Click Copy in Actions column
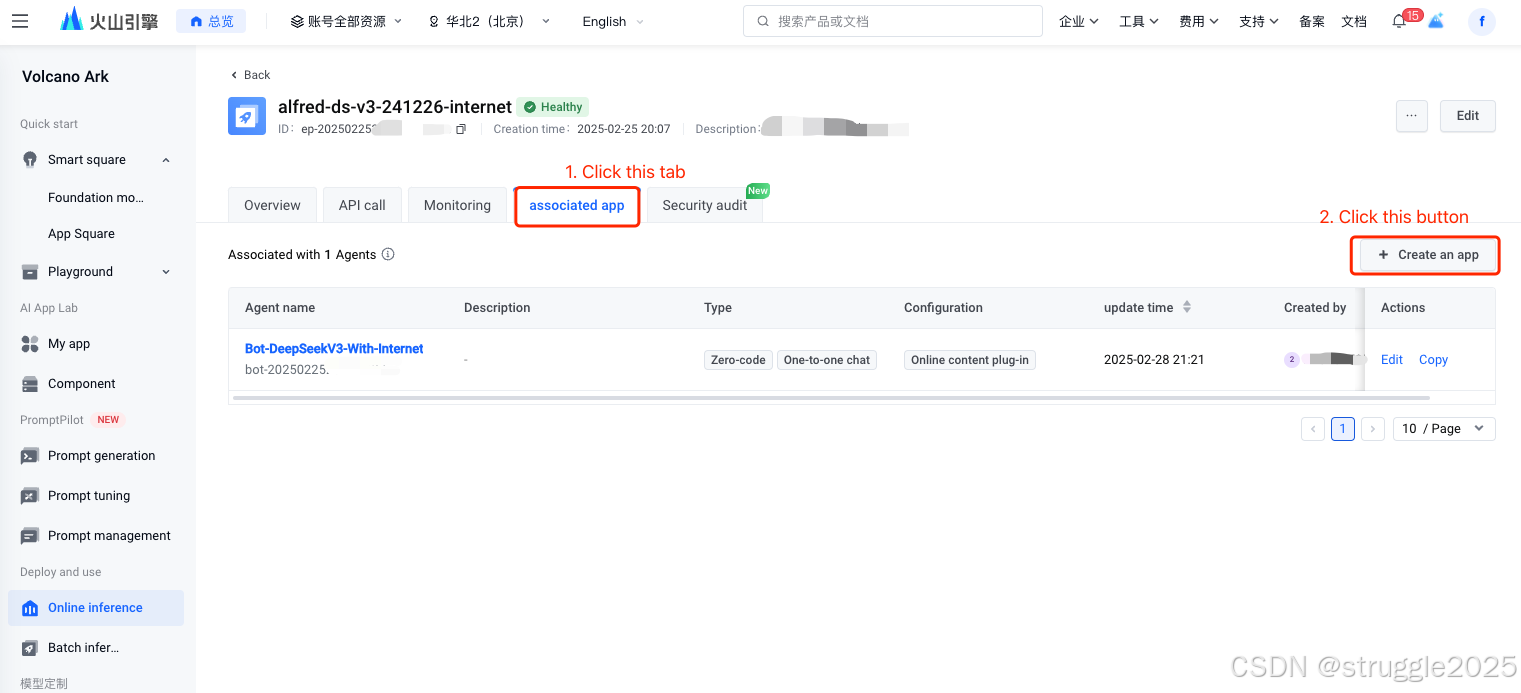Screen dimensions: 1521x693 [1433, 360]
